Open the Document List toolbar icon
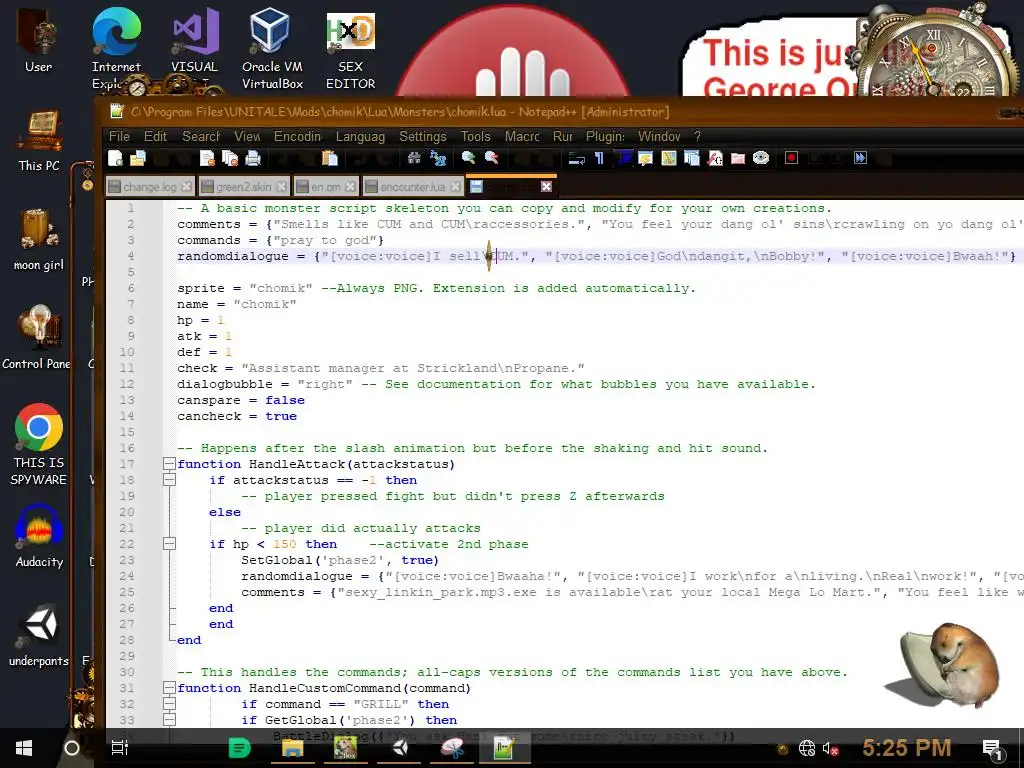1024x768 pixels. point(692,158)
